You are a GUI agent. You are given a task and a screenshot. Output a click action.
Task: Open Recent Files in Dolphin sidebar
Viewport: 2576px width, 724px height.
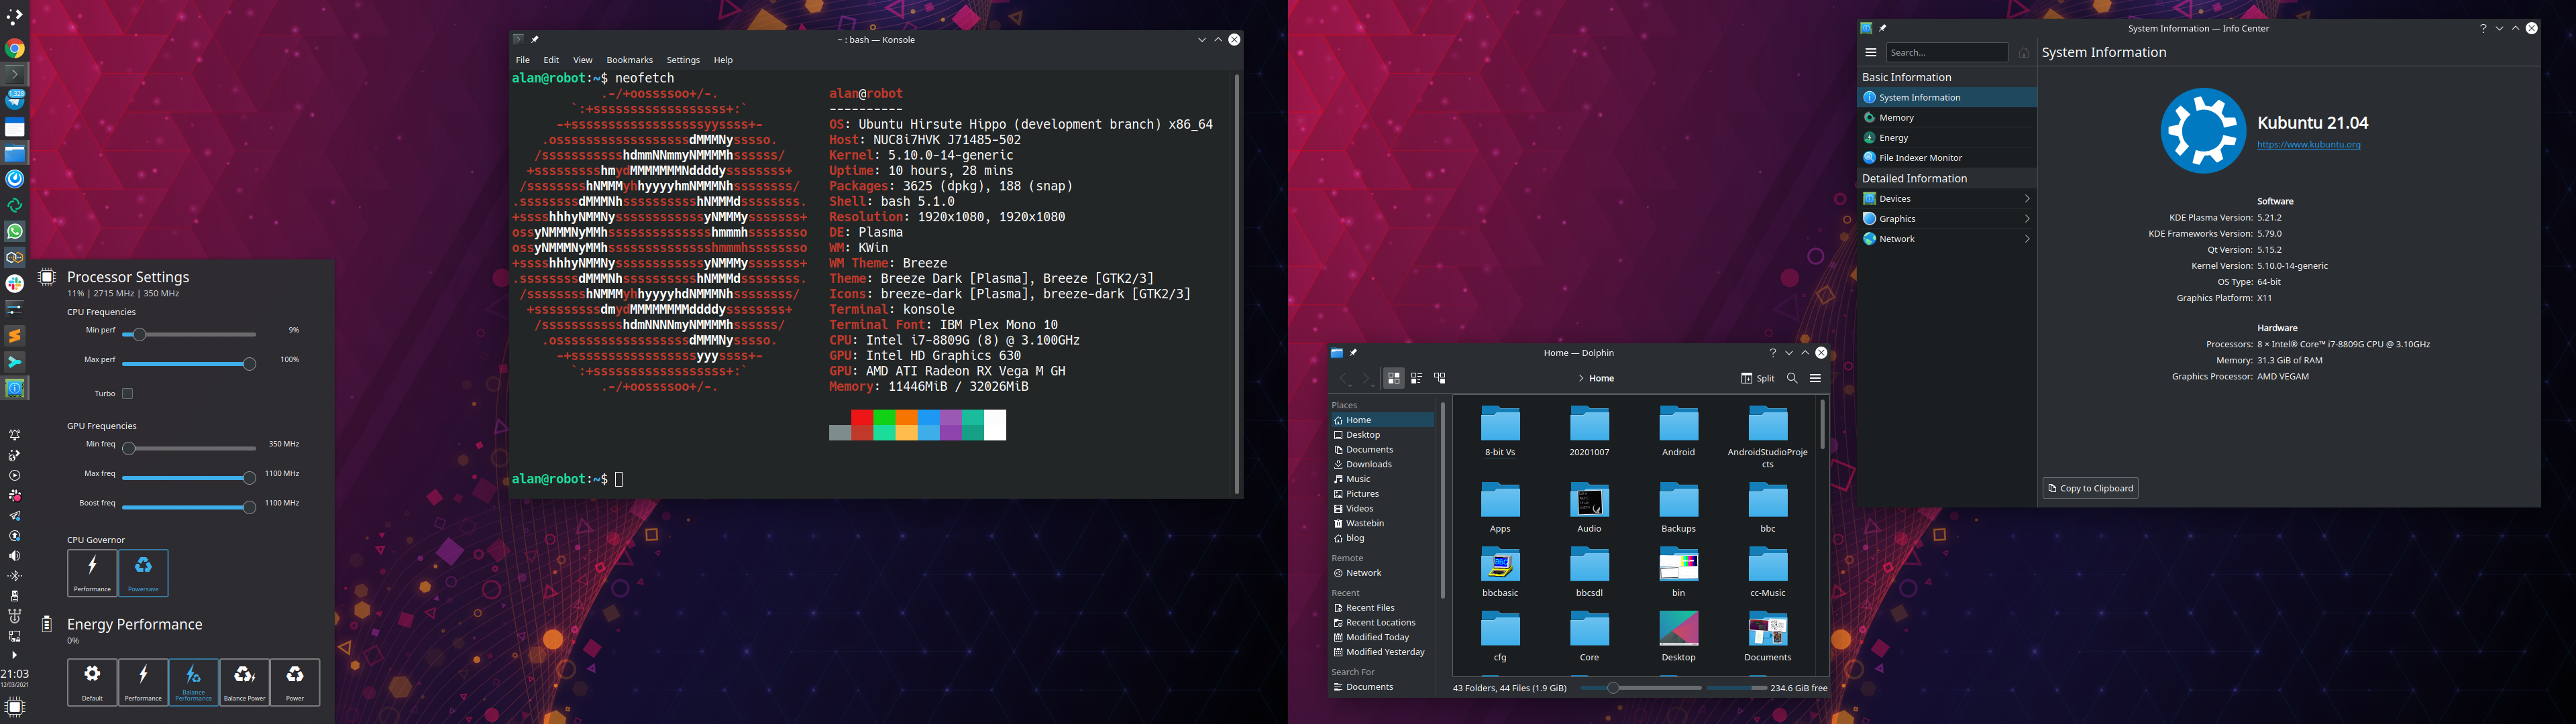(x=1382, y=608)
